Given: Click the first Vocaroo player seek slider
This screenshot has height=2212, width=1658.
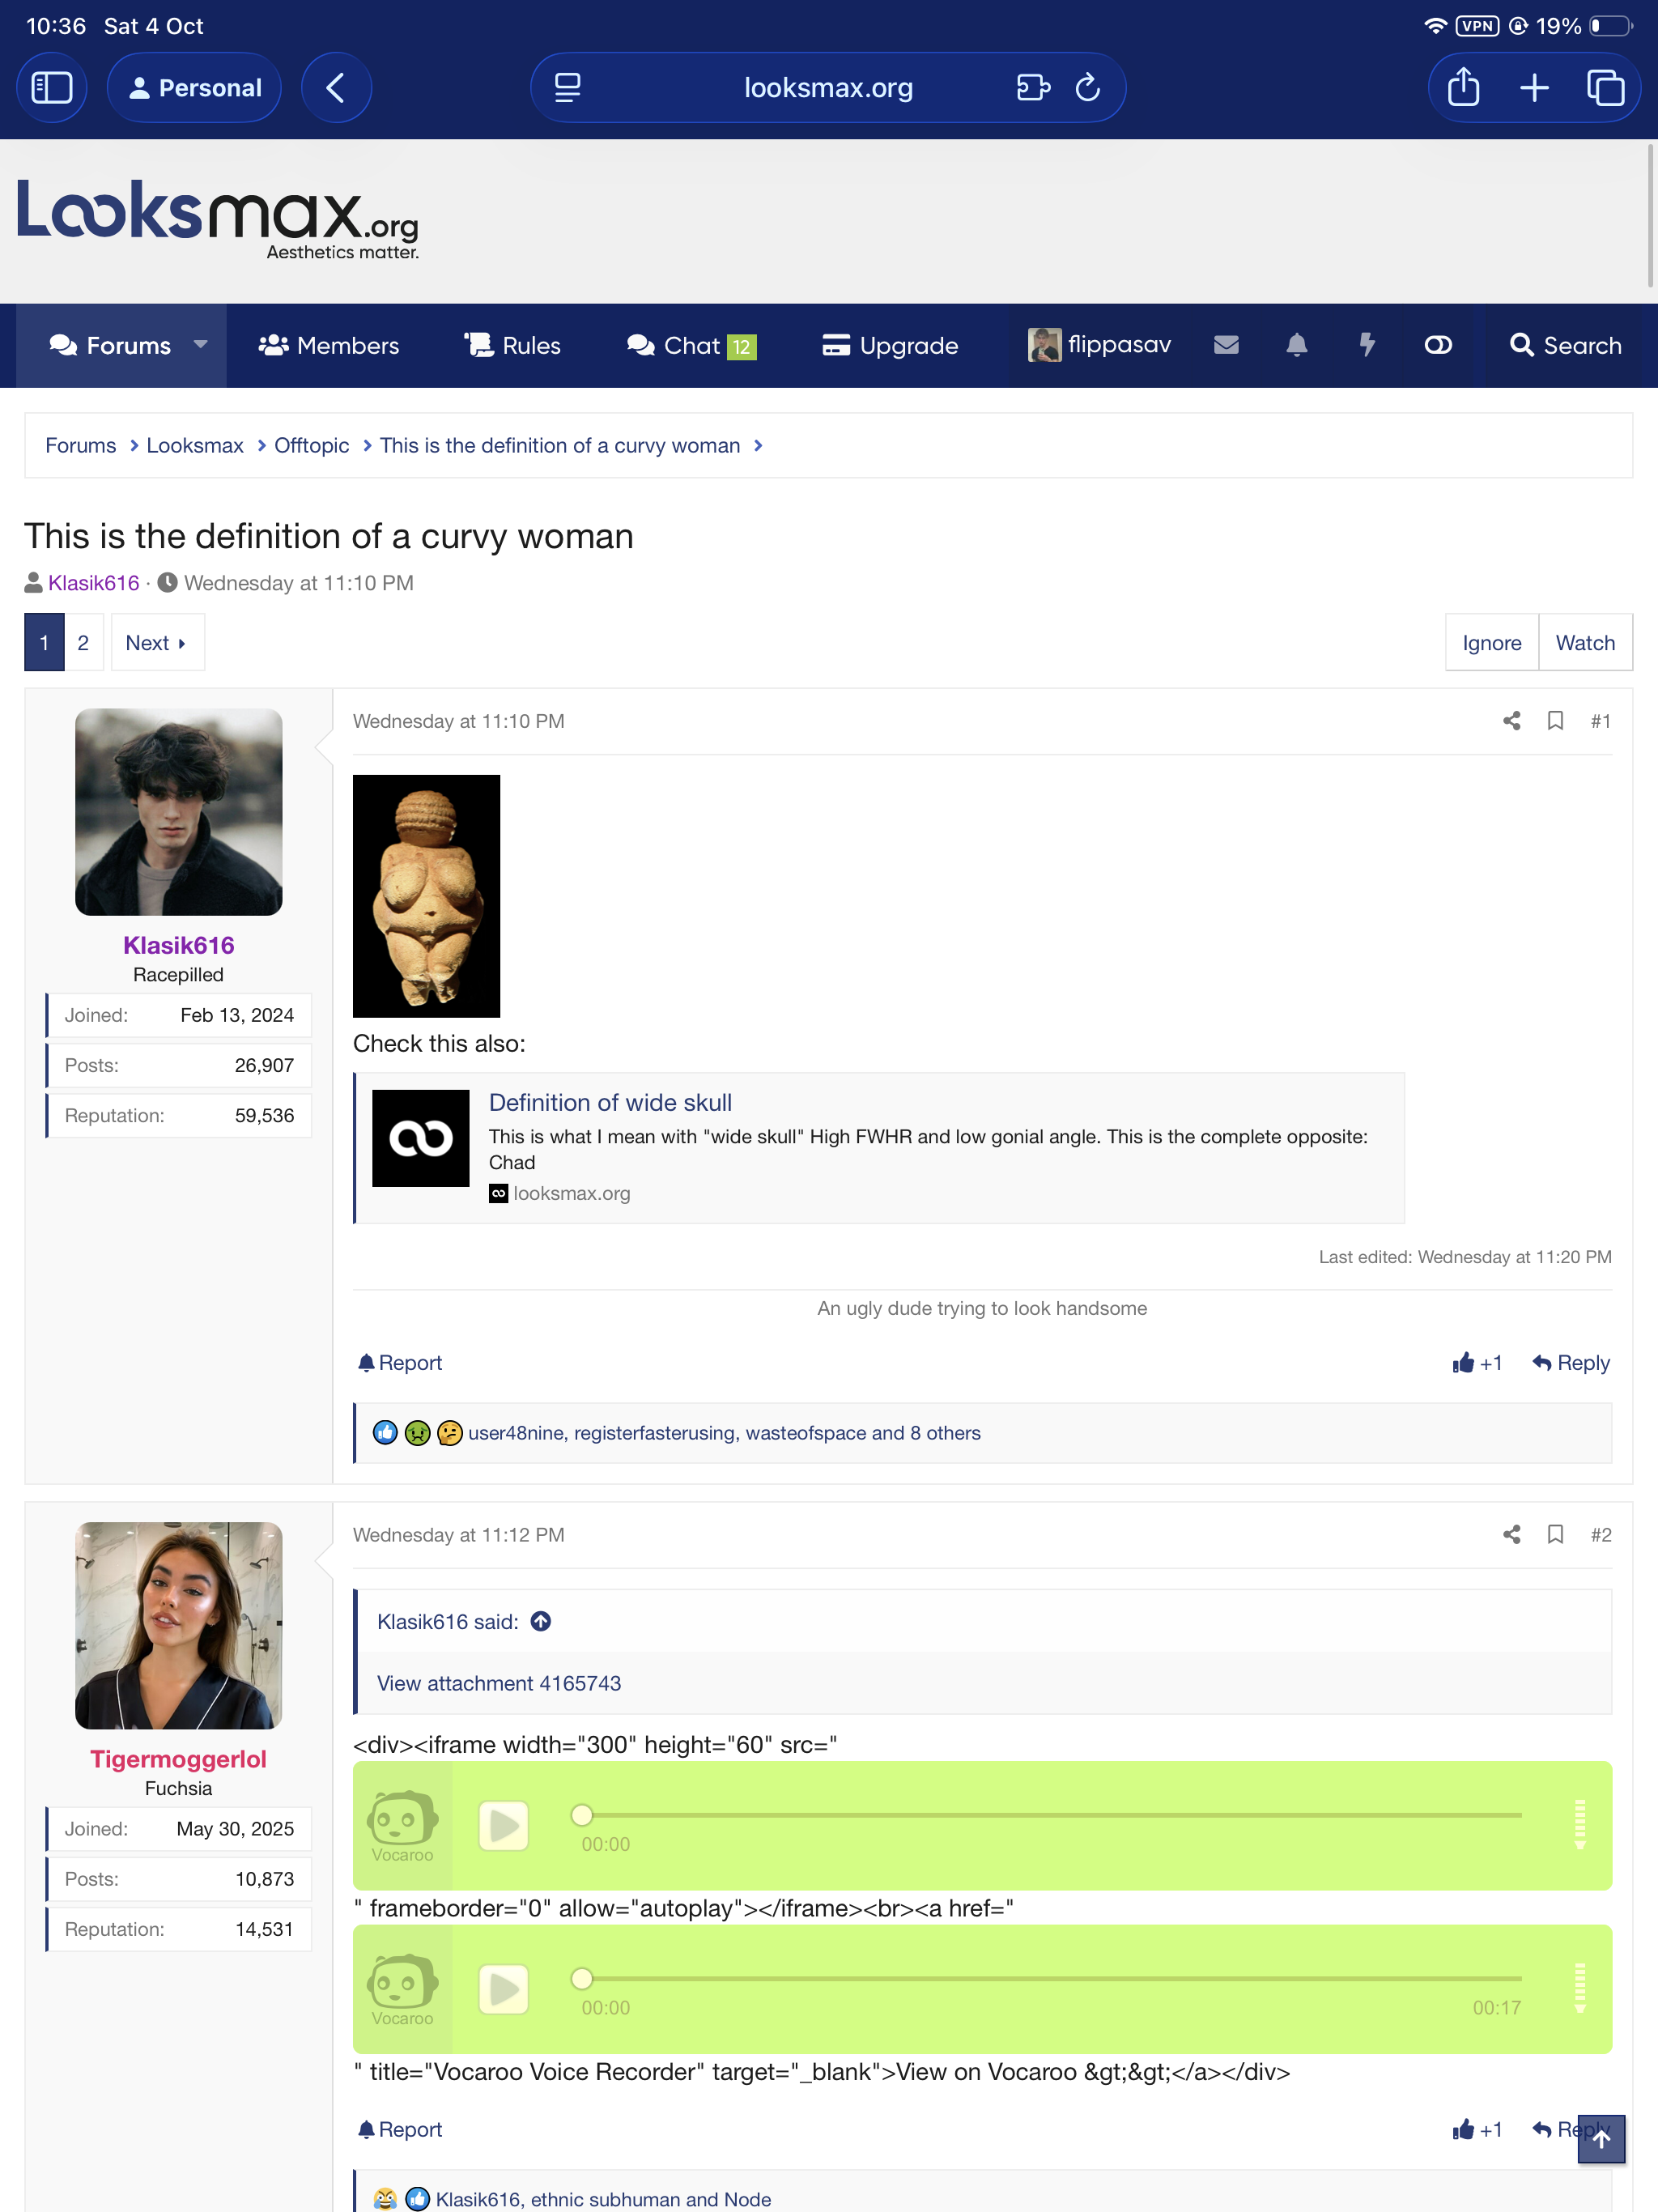Looking at the screenshot, I should (x=1050, y=1814).
